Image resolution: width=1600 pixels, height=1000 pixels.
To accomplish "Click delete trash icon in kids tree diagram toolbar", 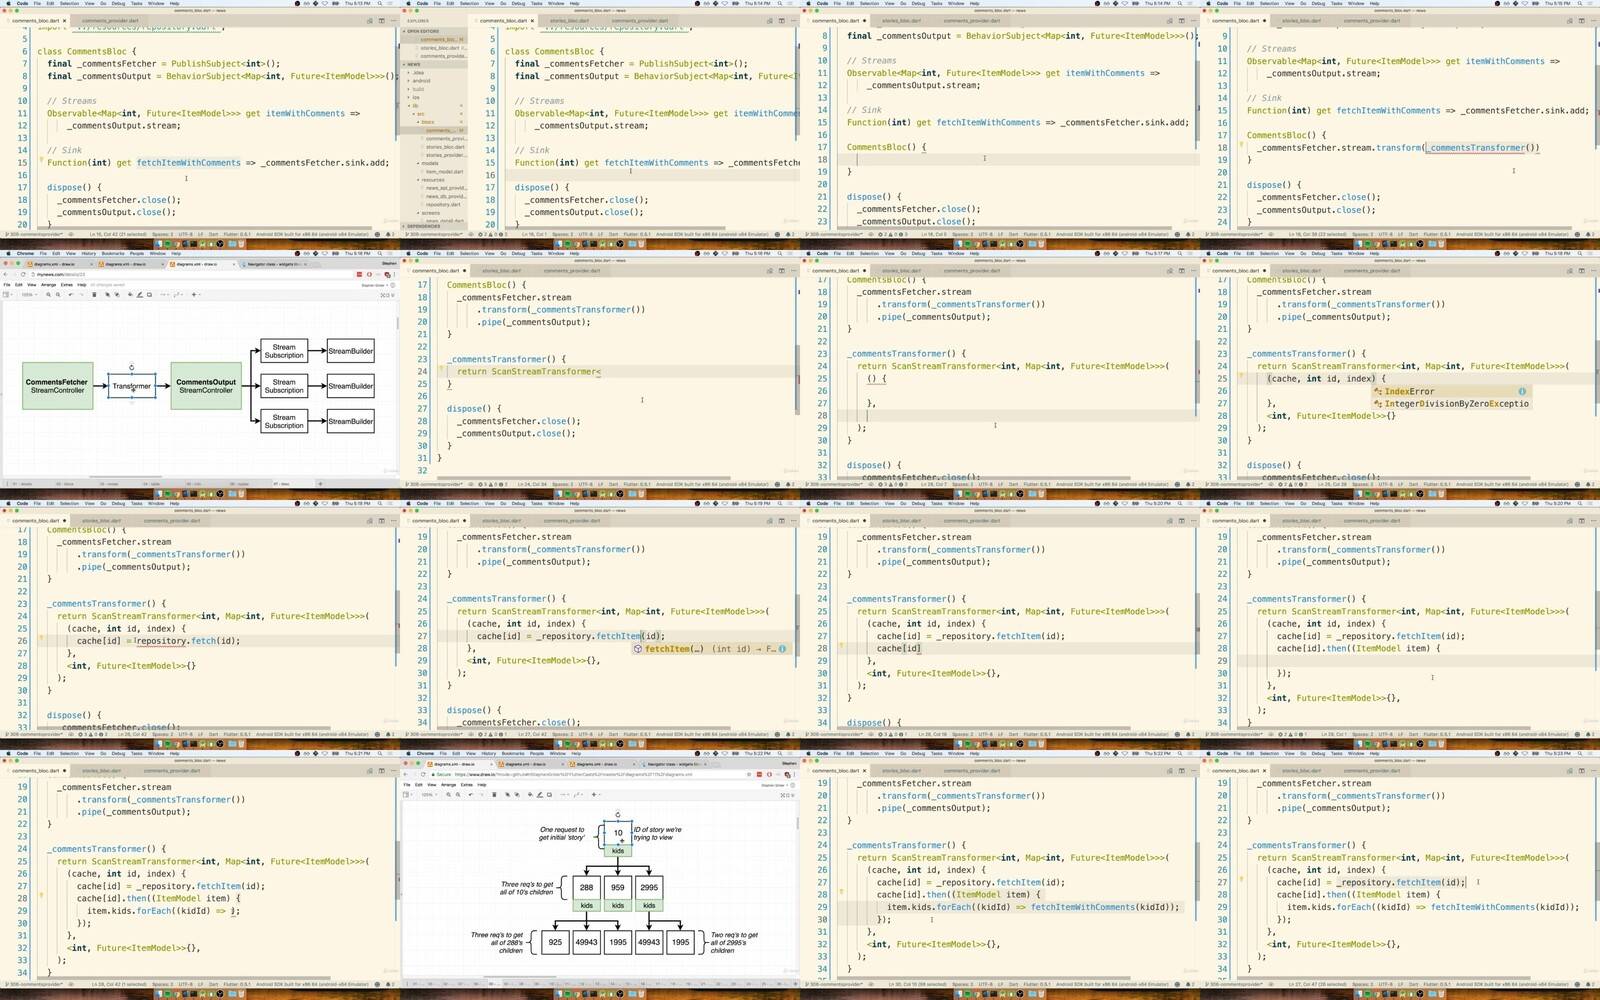I will [x=494, y=794].
